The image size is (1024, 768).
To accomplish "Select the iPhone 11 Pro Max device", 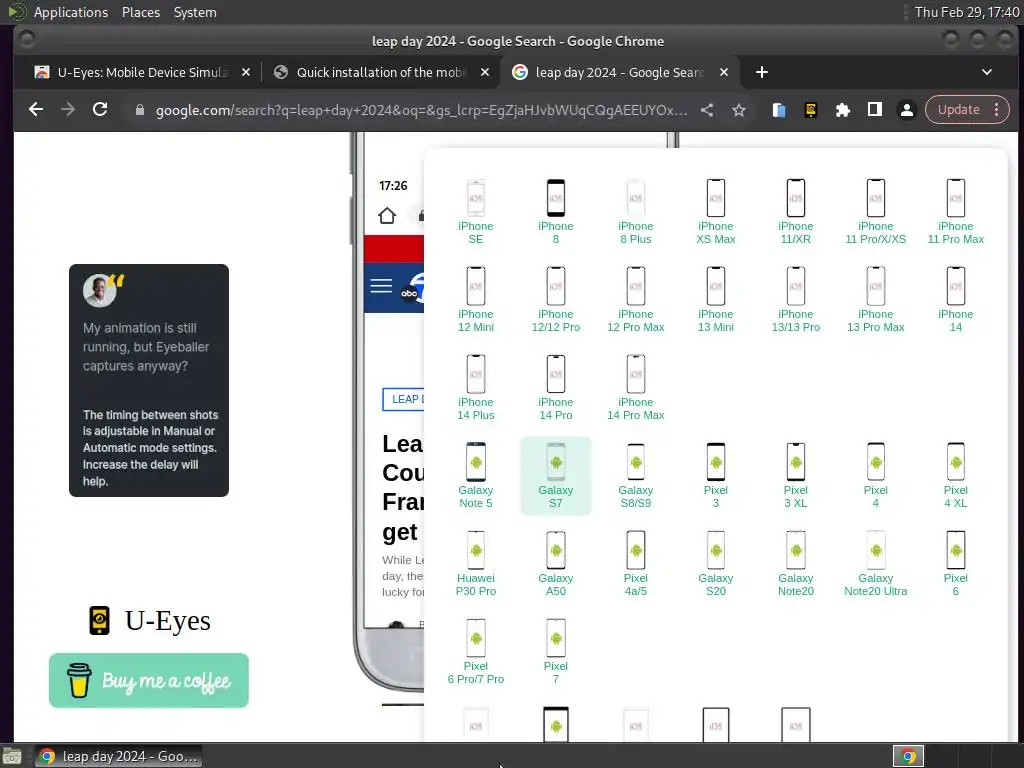I will [x=955, y=212].
